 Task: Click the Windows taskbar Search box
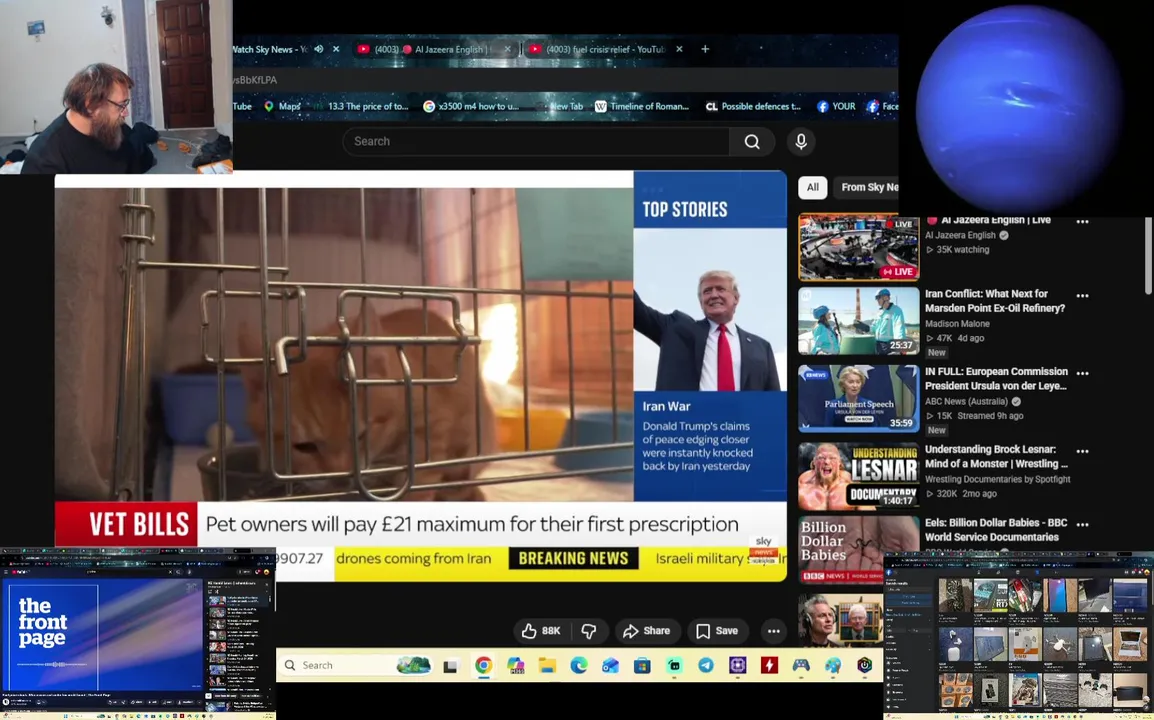click(x=358, y=665)
